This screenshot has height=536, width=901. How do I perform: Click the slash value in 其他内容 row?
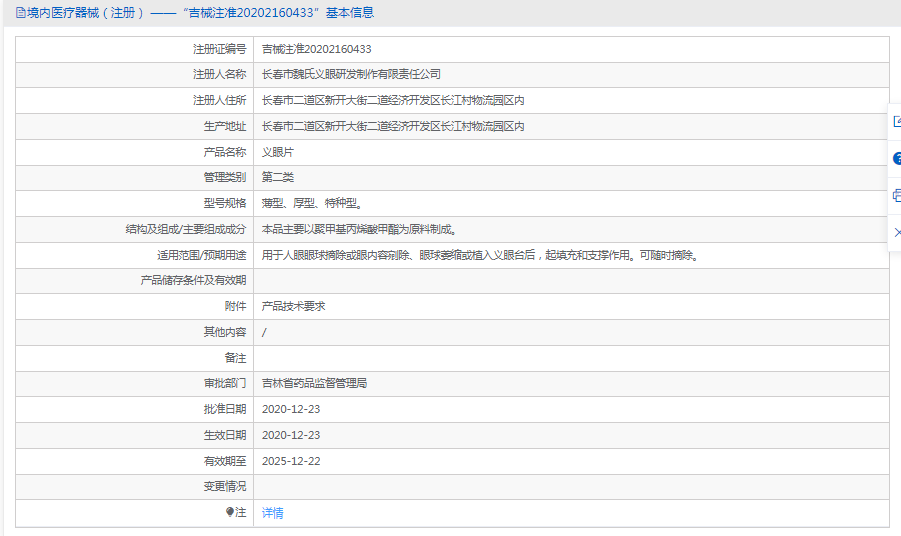click(x=264, y=333)
